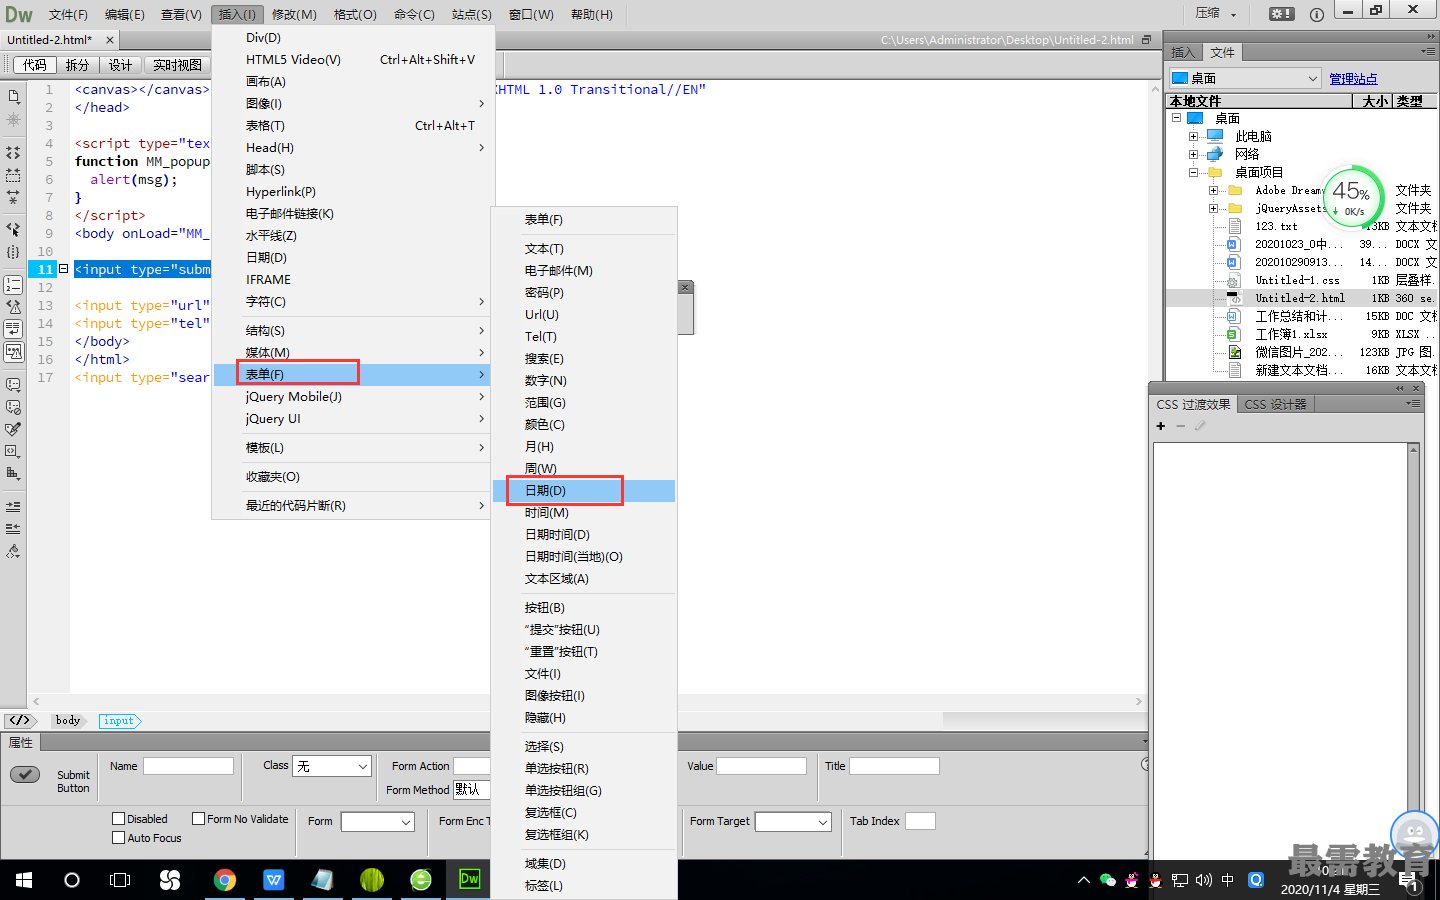
Task: Choose jQuery Mobile(J) in Insert menu
Action: tap(353, 396)
